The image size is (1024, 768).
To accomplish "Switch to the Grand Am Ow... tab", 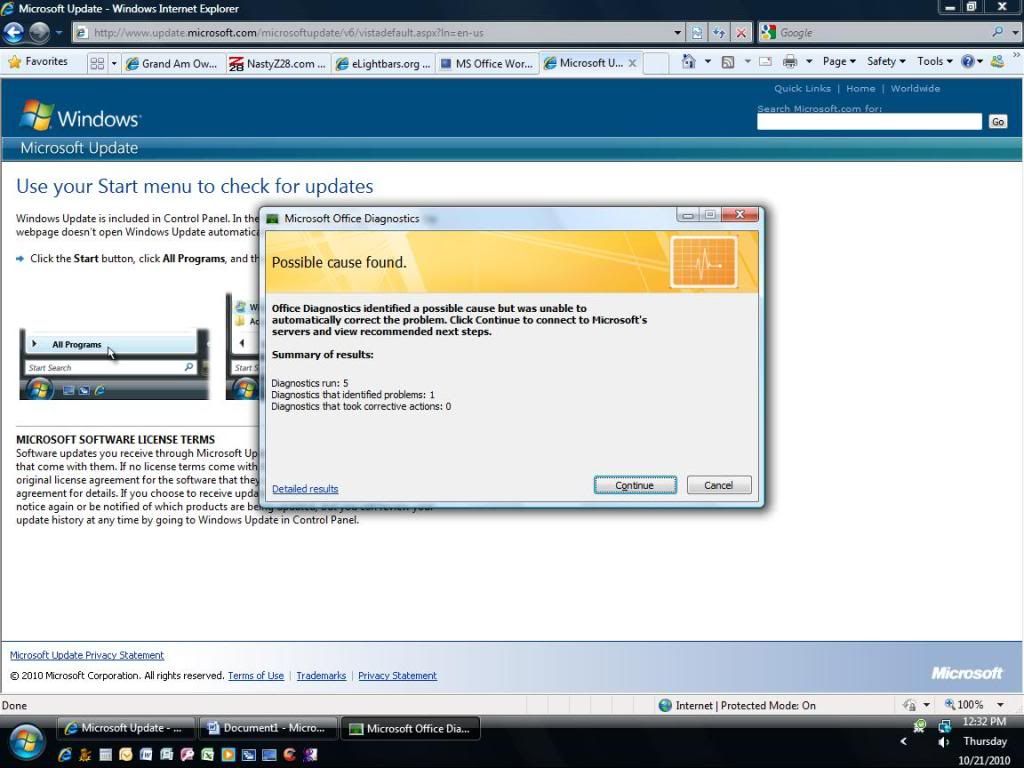I will 173,63.
